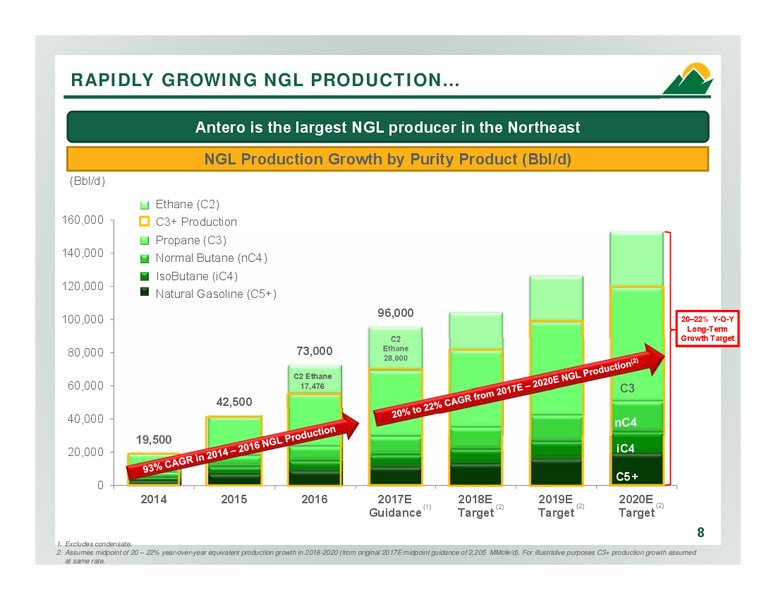Click the 'Natural Gasoline (C5+)' legend text
Image resolution: width=776 pixels, height=600 pixels.
216,294
